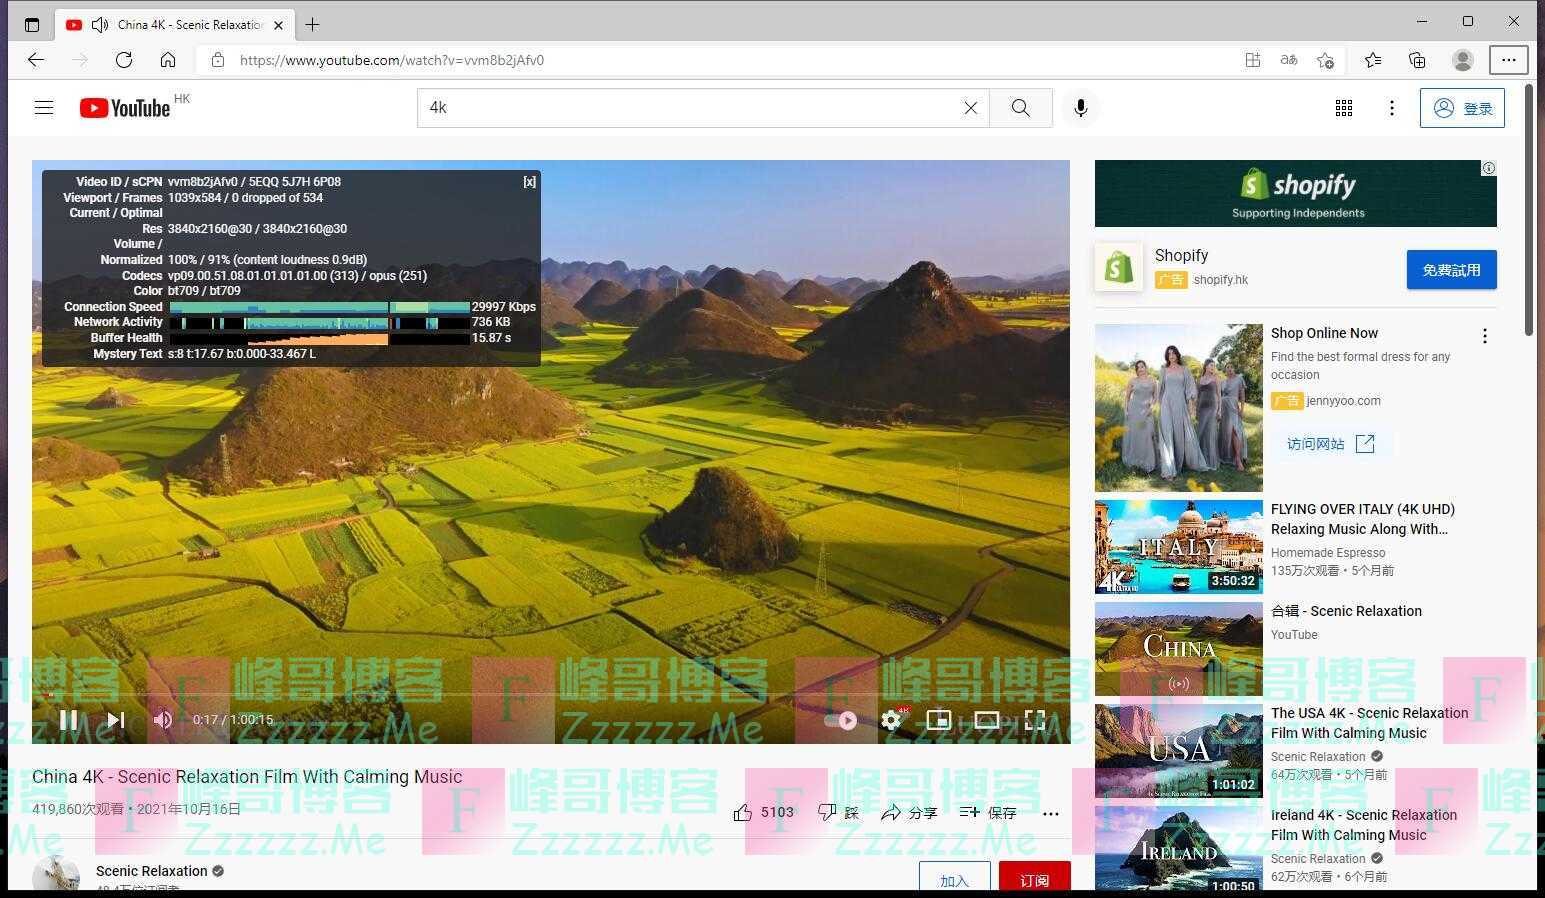Click the Shopify free trial button
This screenshot has height=898, width=1545.
tap(1451, 270)
